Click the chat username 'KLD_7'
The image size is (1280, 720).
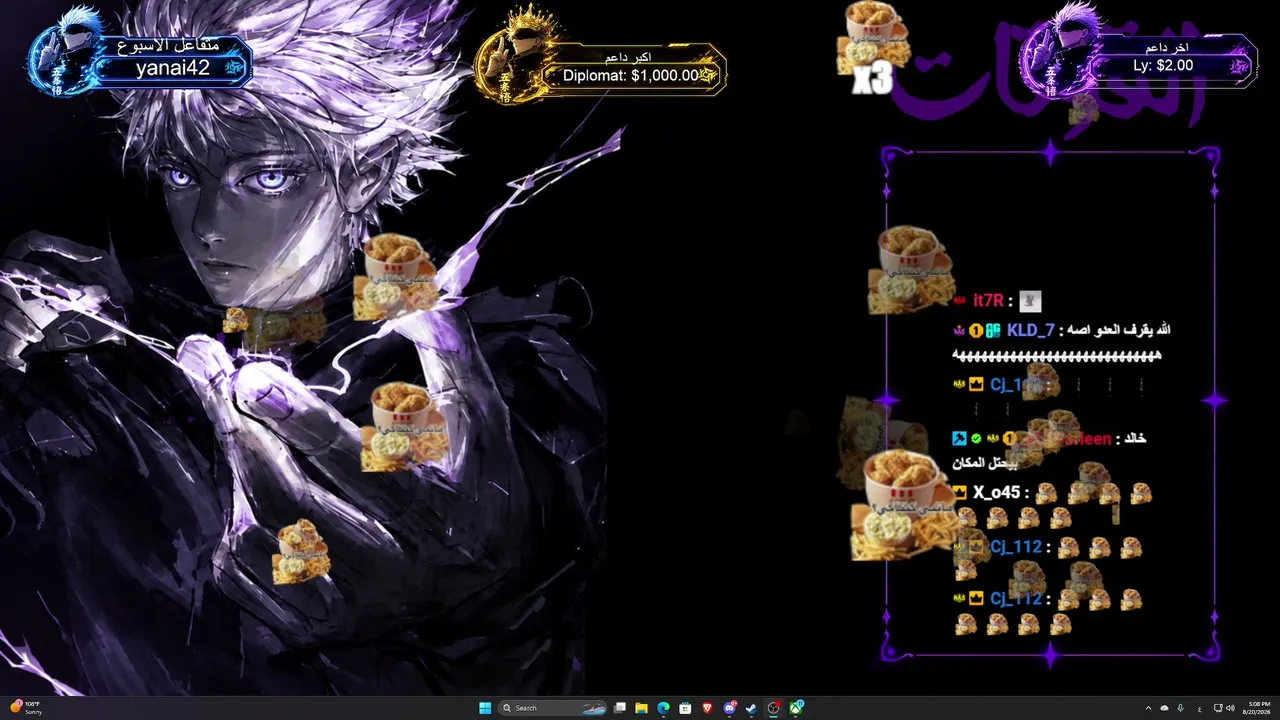tap(1031, 330)
